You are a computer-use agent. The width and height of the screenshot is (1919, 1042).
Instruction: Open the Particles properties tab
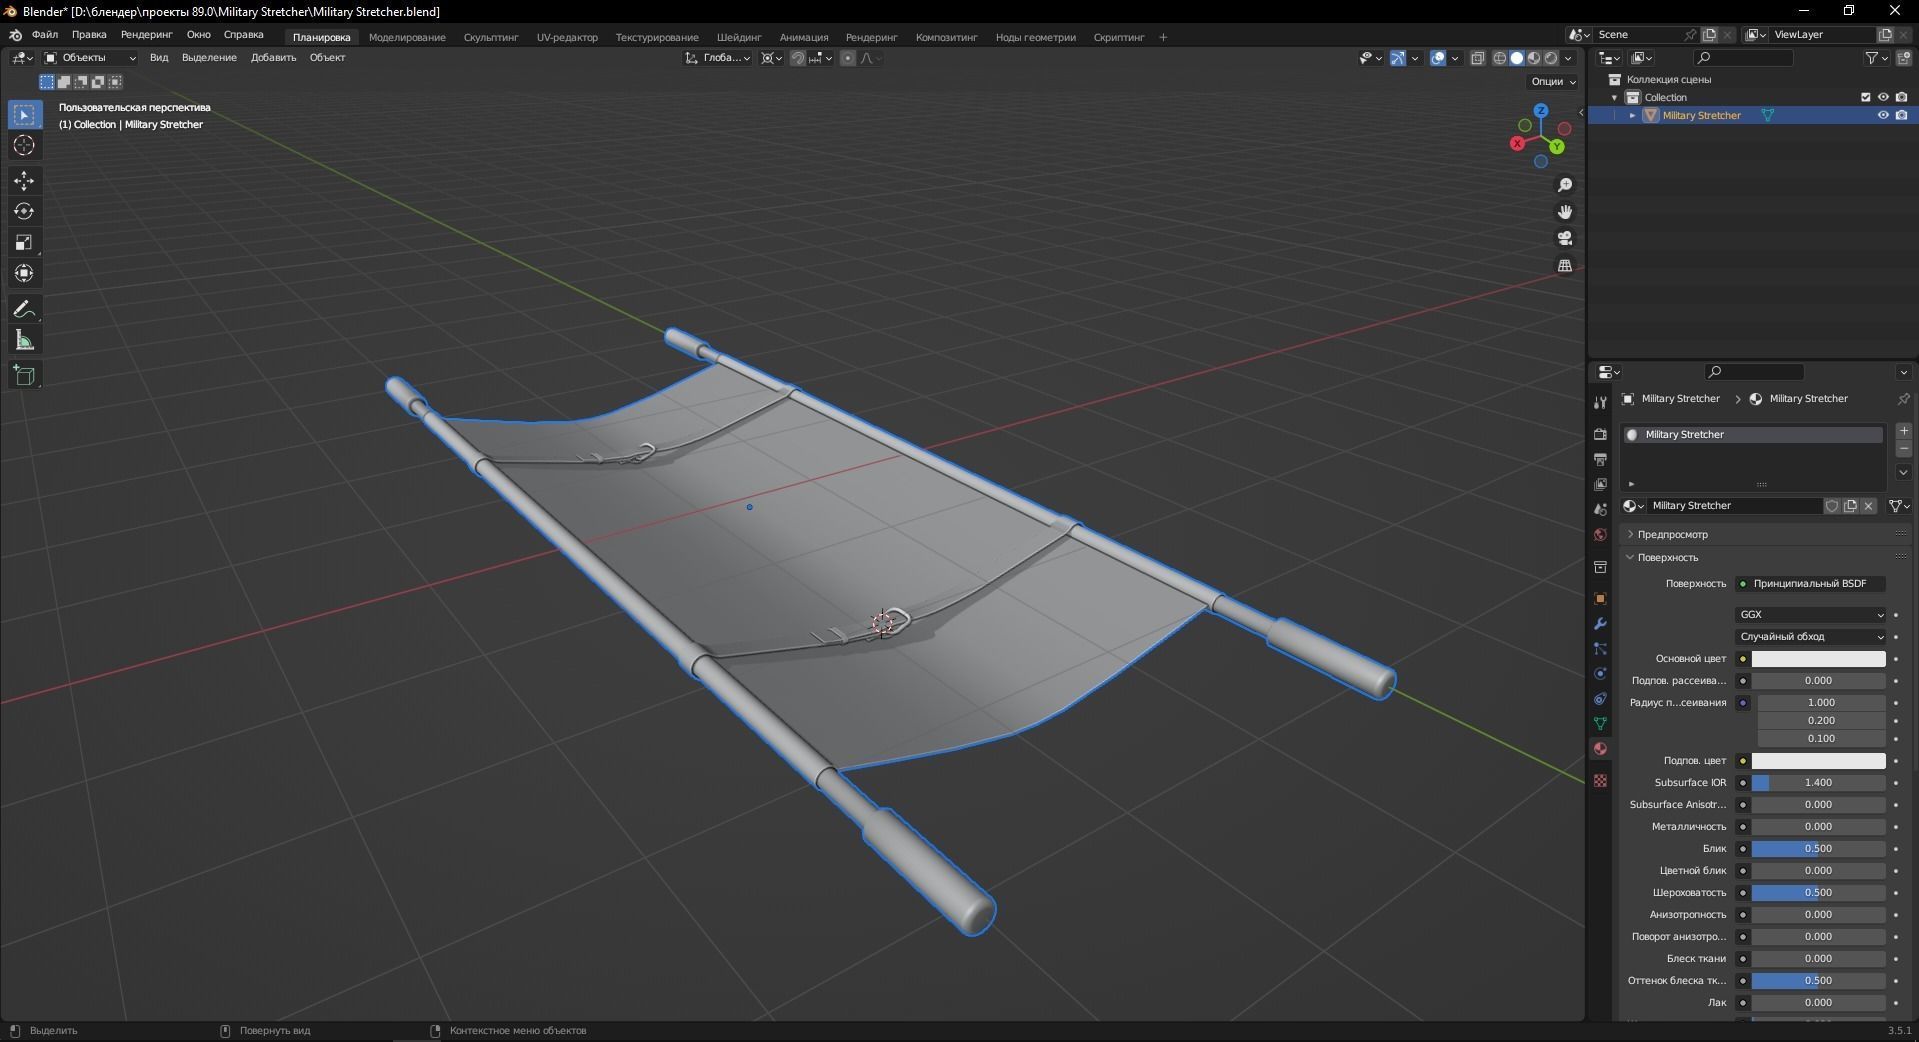(1600, 649)
